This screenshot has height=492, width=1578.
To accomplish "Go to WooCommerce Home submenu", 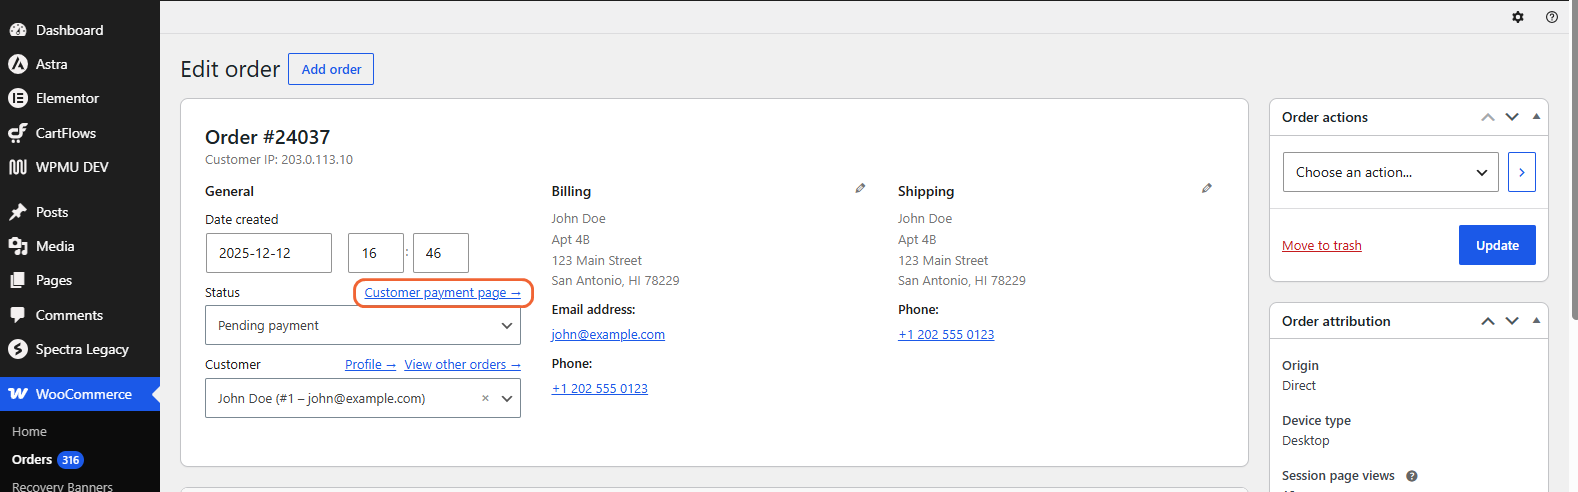I will coord(29,431).
